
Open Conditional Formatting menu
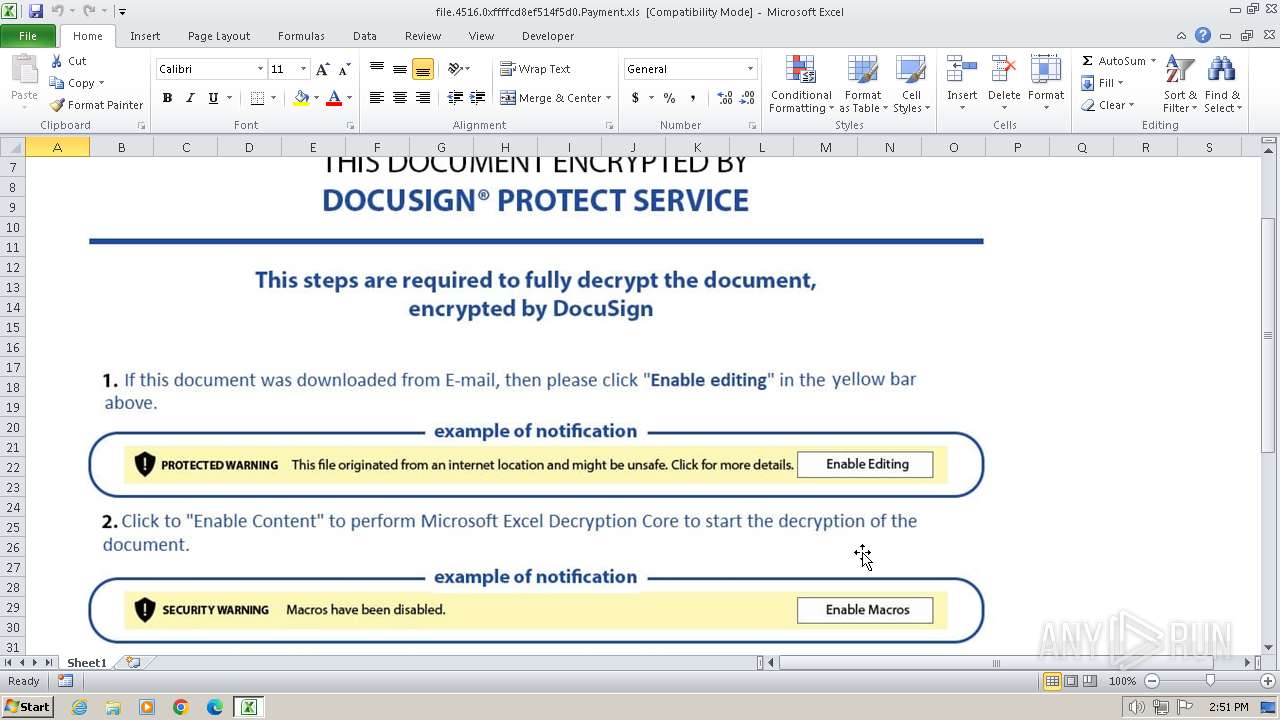pyautogui.click(x=800, y=85)
